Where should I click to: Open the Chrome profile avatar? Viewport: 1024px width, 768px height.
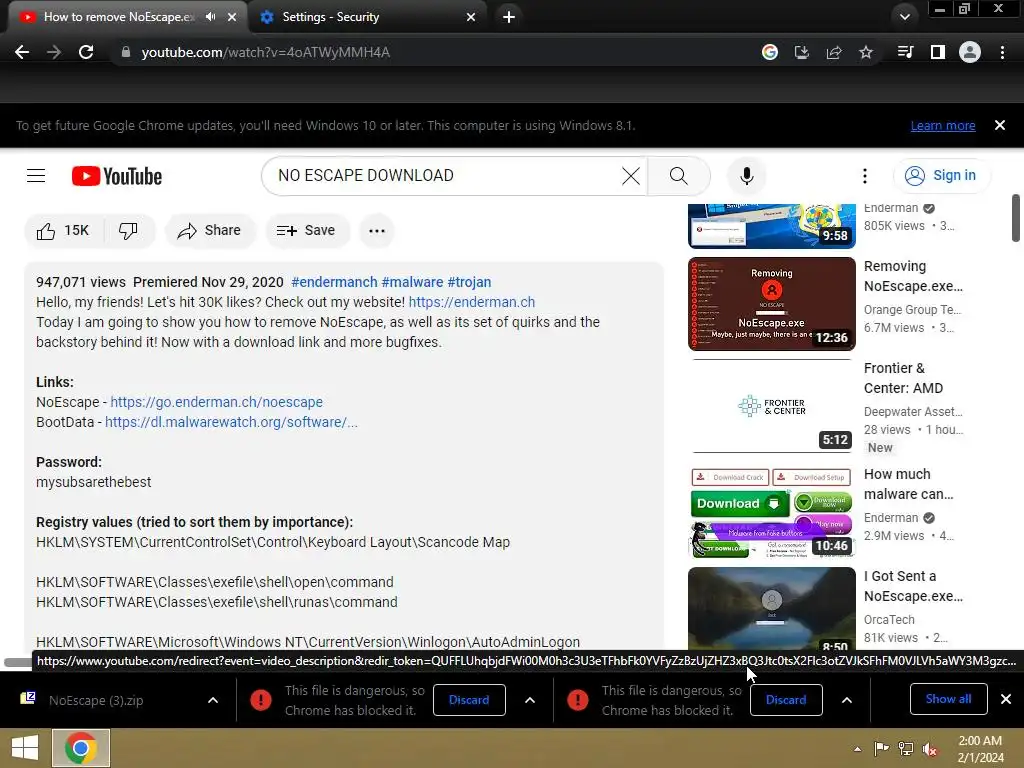[x=970, y=52]
